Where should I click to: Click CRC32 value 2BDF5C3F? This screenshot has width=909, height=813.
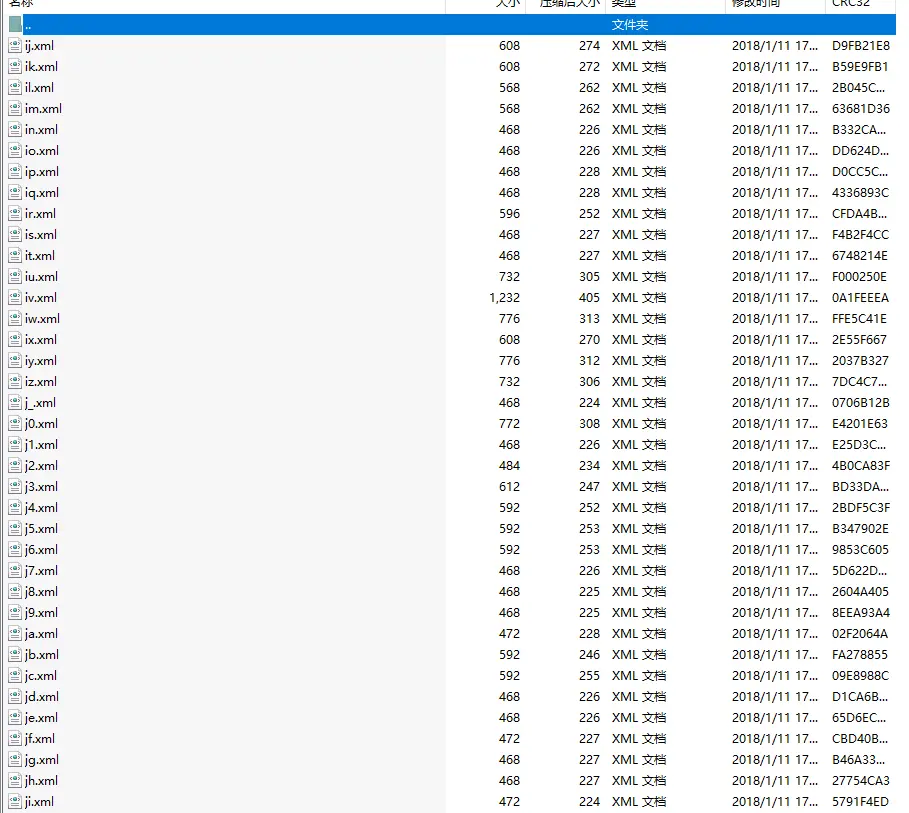(861, 507)
